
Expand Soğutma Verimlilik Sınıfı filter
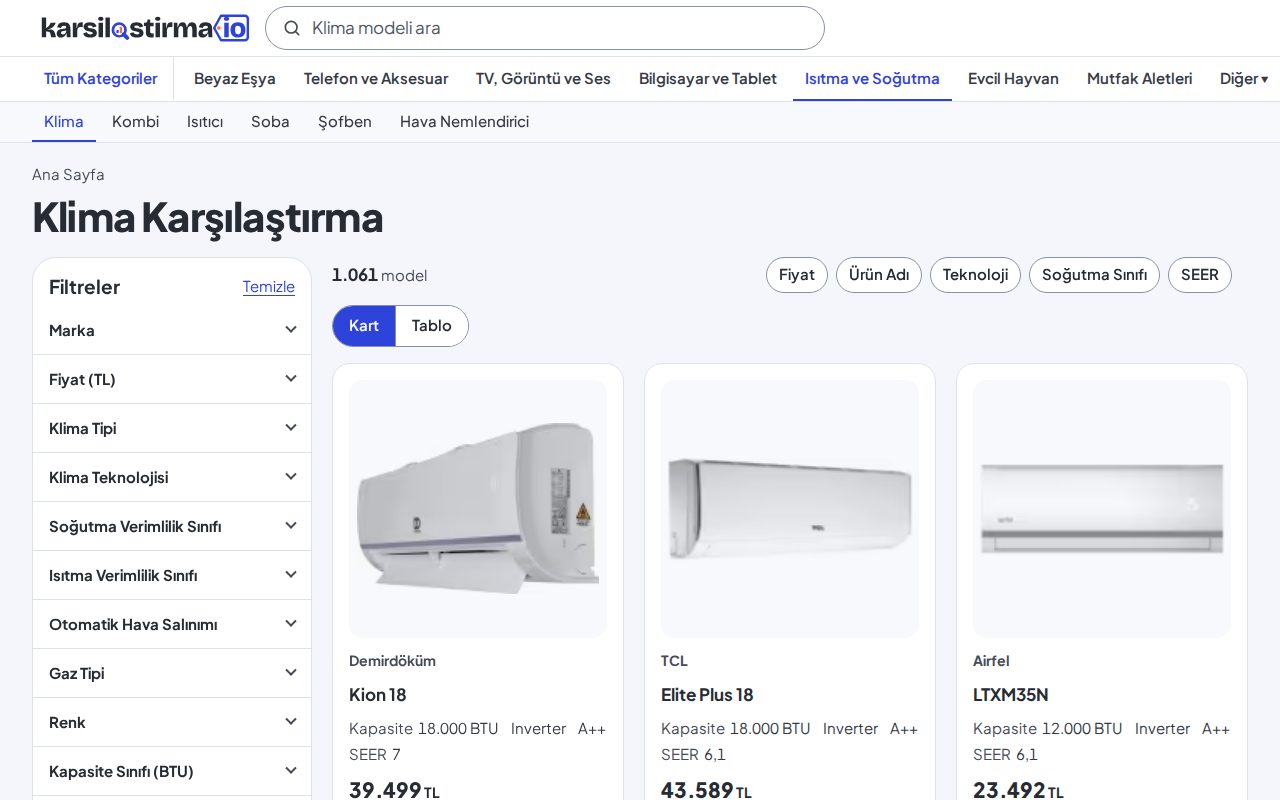click(x=172, y=526)
